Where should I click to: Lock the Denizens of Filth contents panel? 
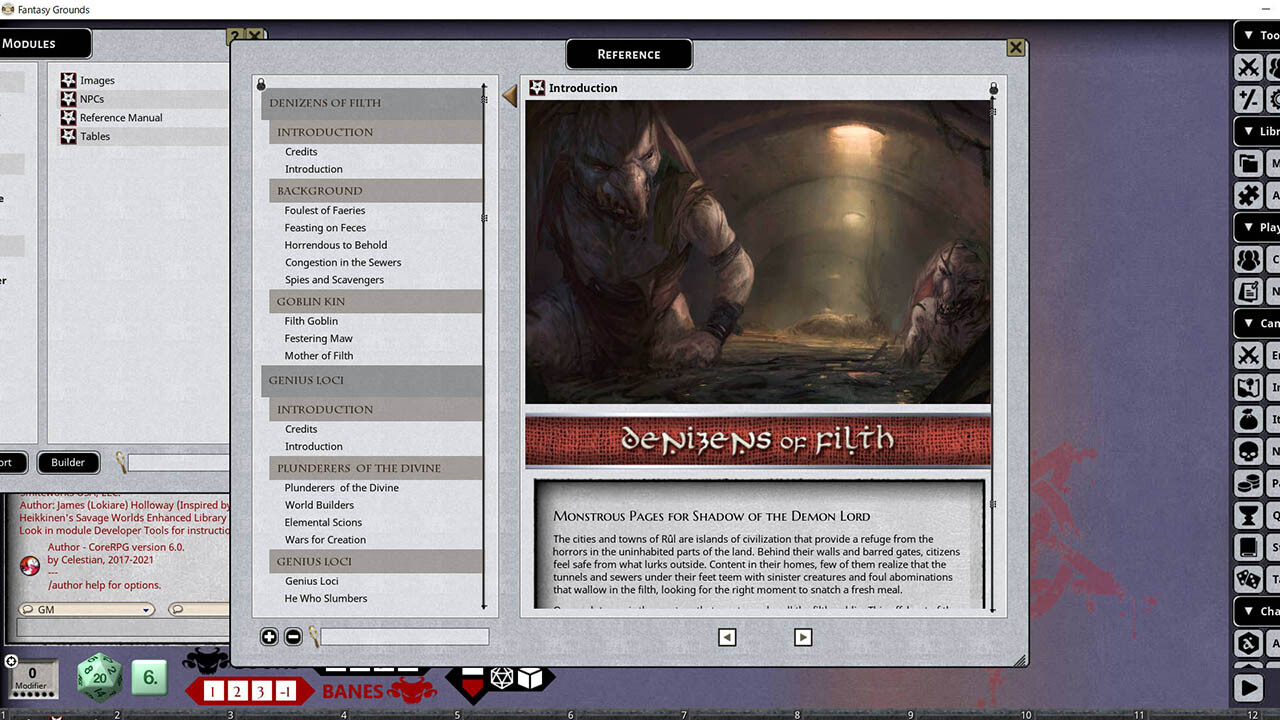click(x=260, y=83)
